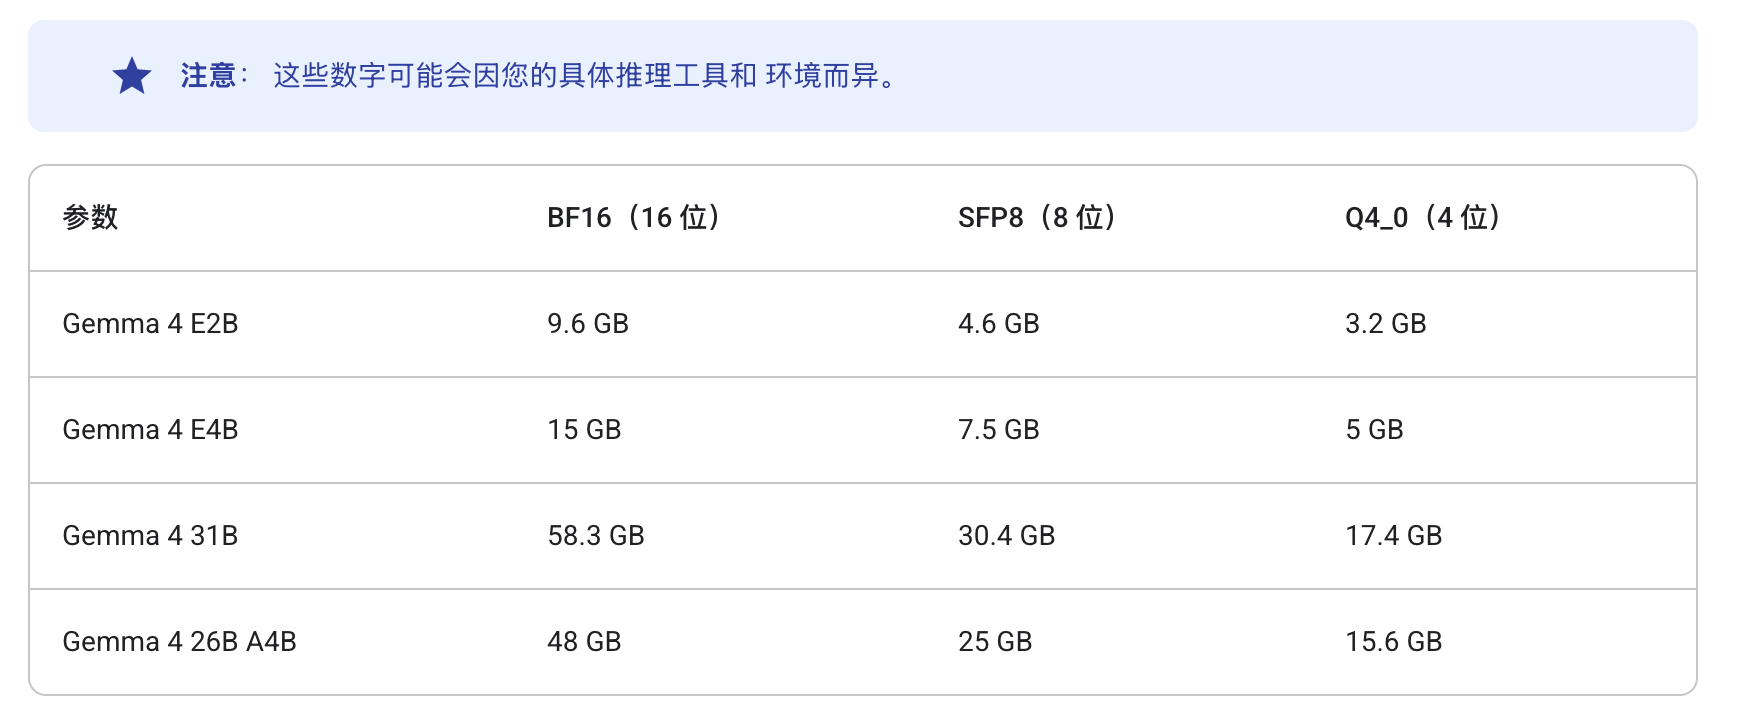This screenshot has width=1738, height=710.
Task: Select the Gemma 4 31B row label
Action: [150, 536]
